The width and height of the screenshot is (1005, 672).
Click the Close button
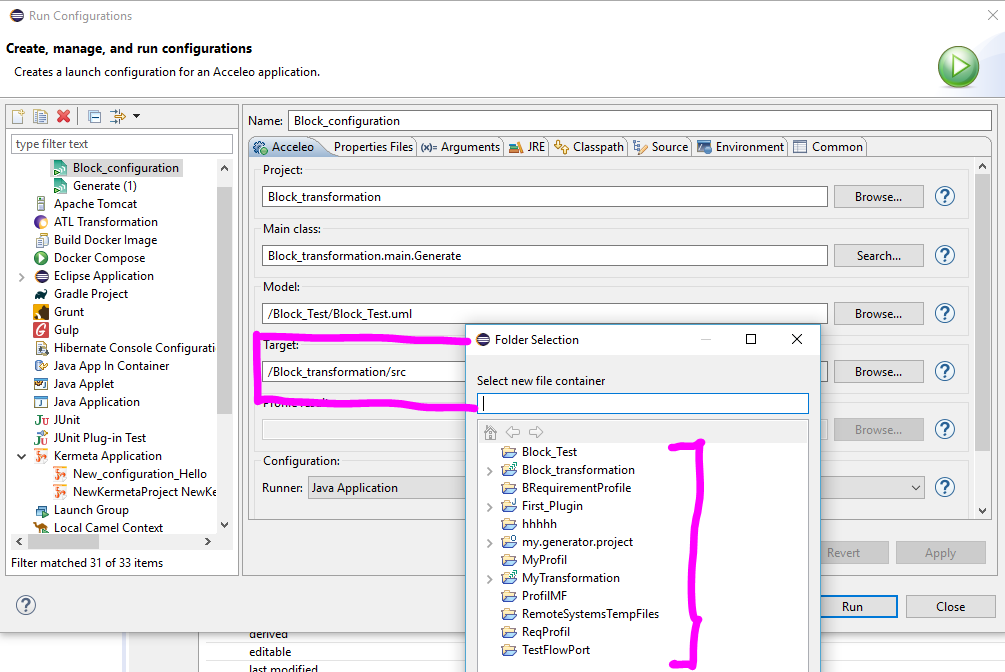(x=951, y=607)
